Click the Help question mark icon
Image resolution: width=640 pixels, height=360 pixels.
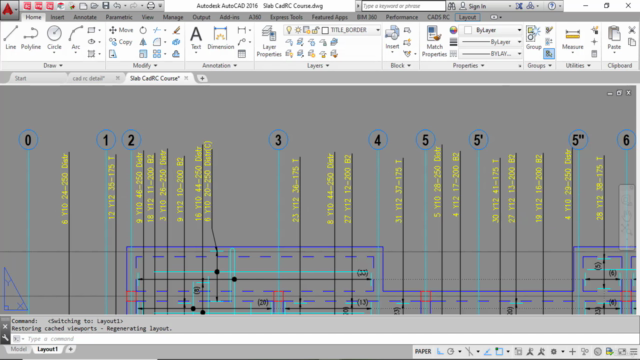(551, 6)
